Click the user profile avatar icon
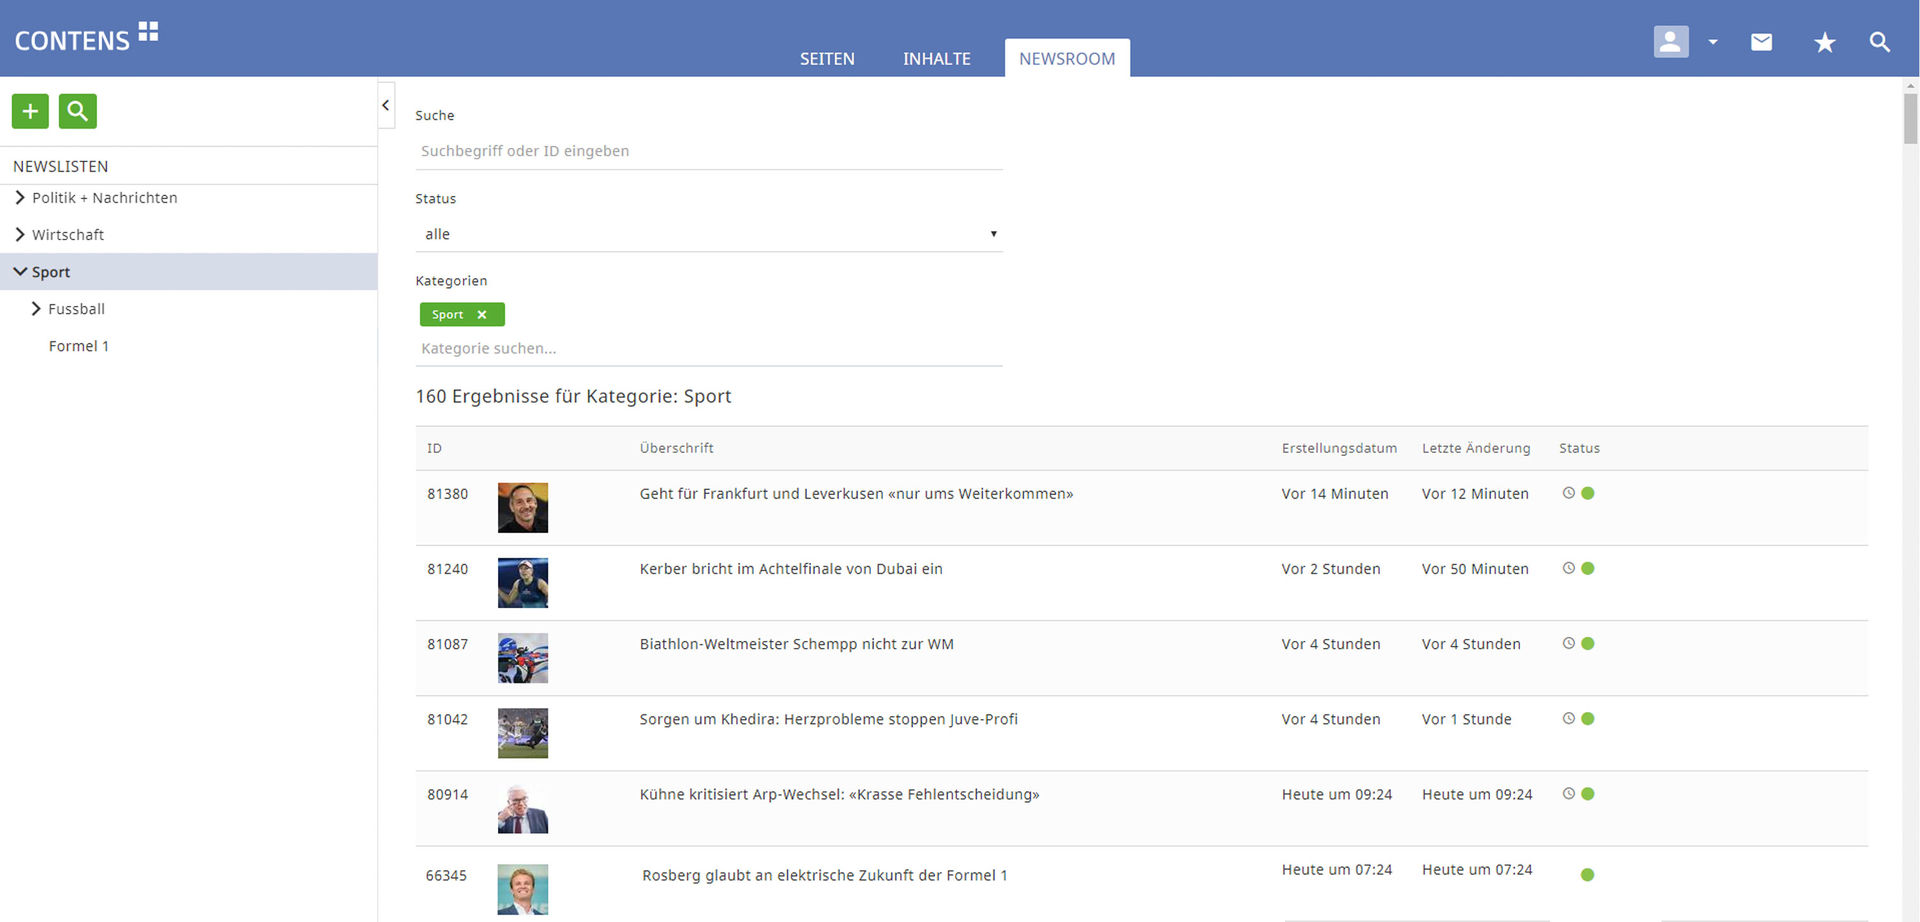Screen dimensions: 1920x922 pyautogui.click(x=1670, y=42)
